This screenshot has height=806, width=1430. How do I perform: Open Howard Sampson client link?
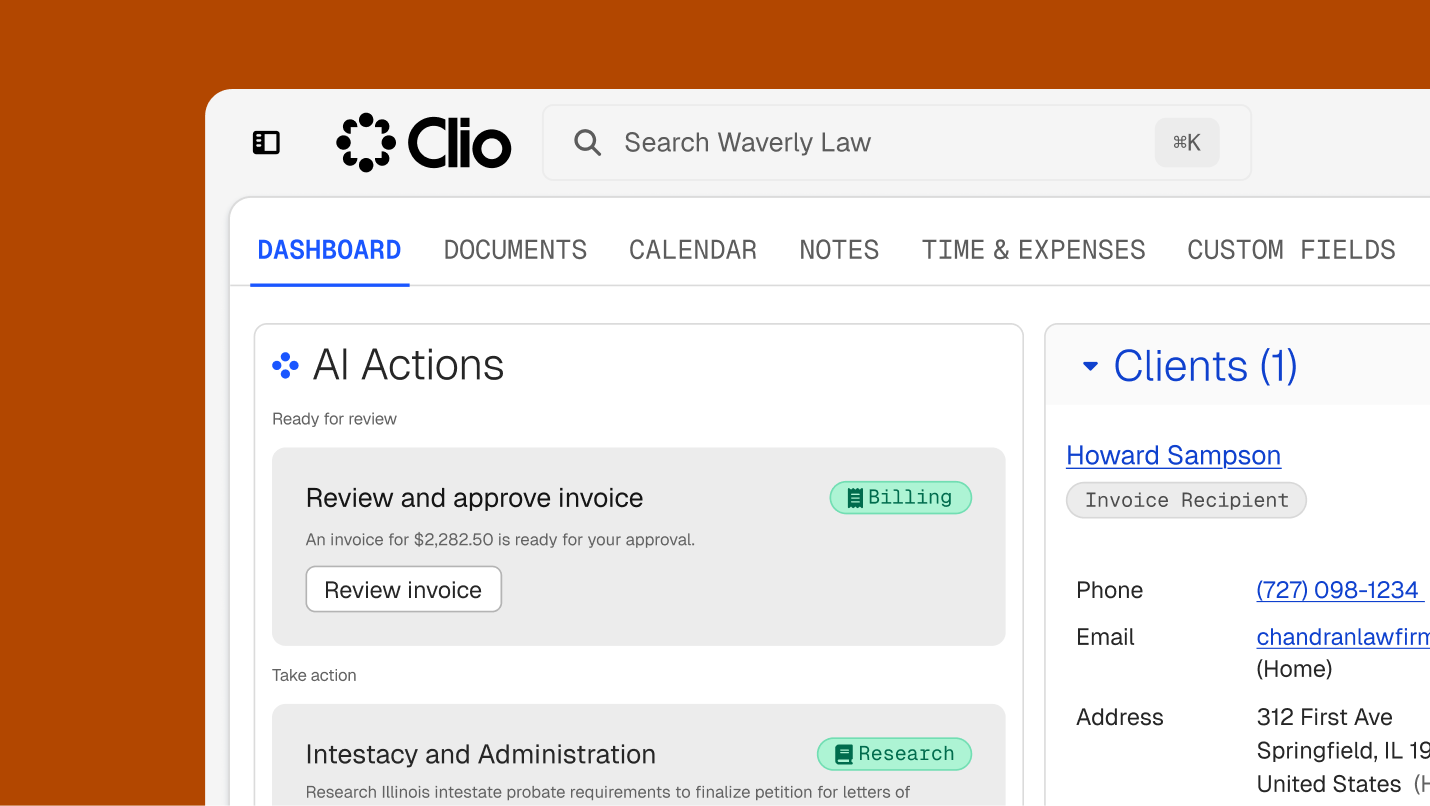[x=1173, y=456]
